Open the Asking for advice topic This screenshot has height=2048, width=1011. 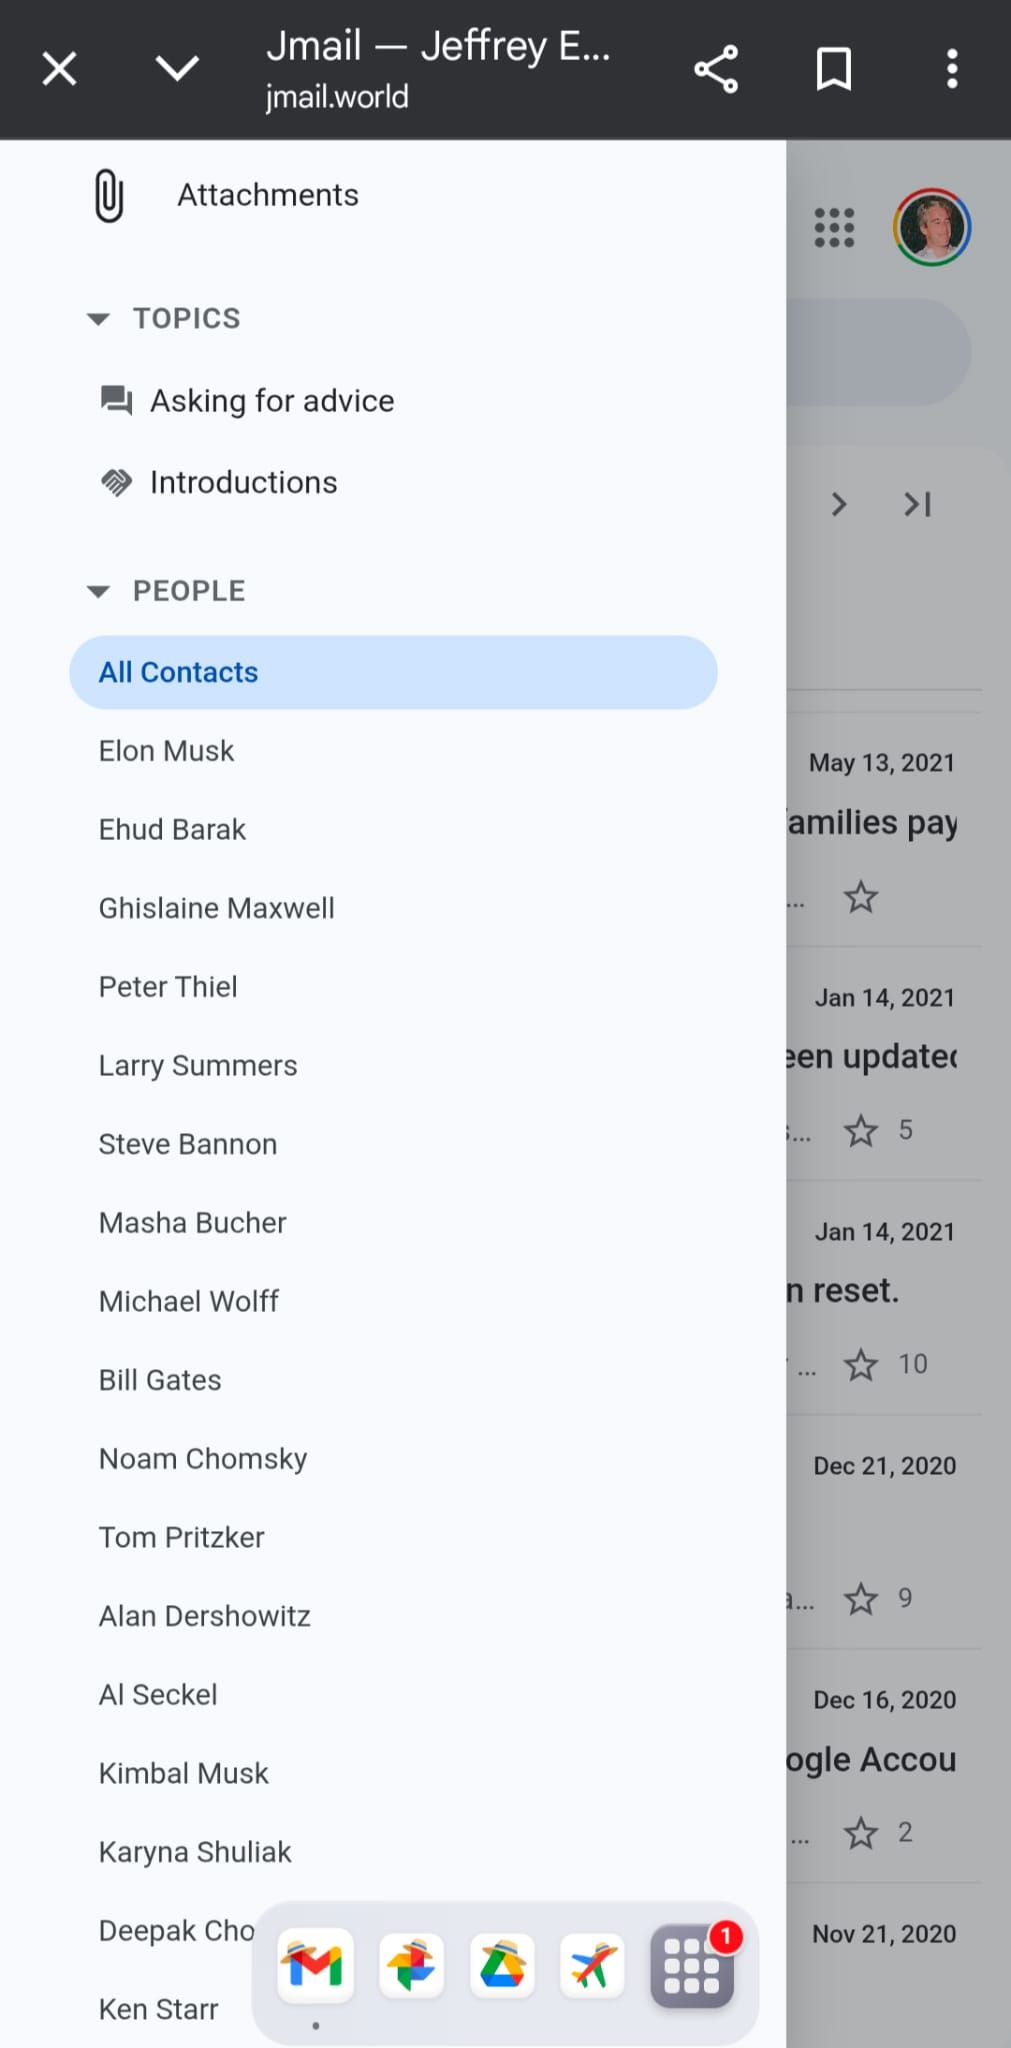(x=272, y=401)
